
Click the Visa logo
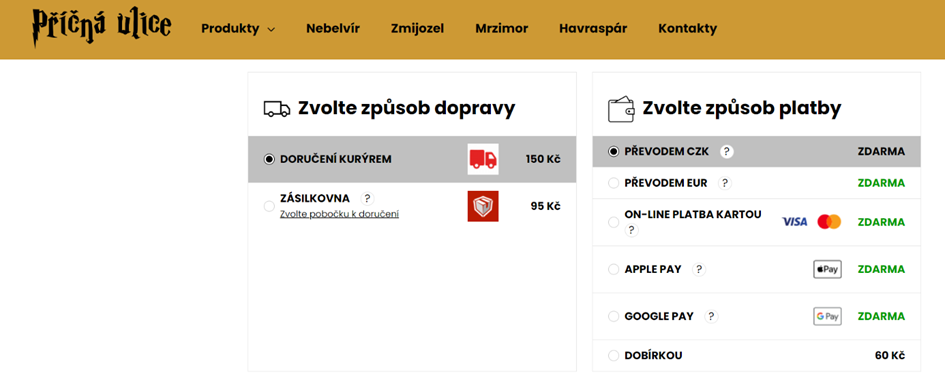[x=794, y=222]
